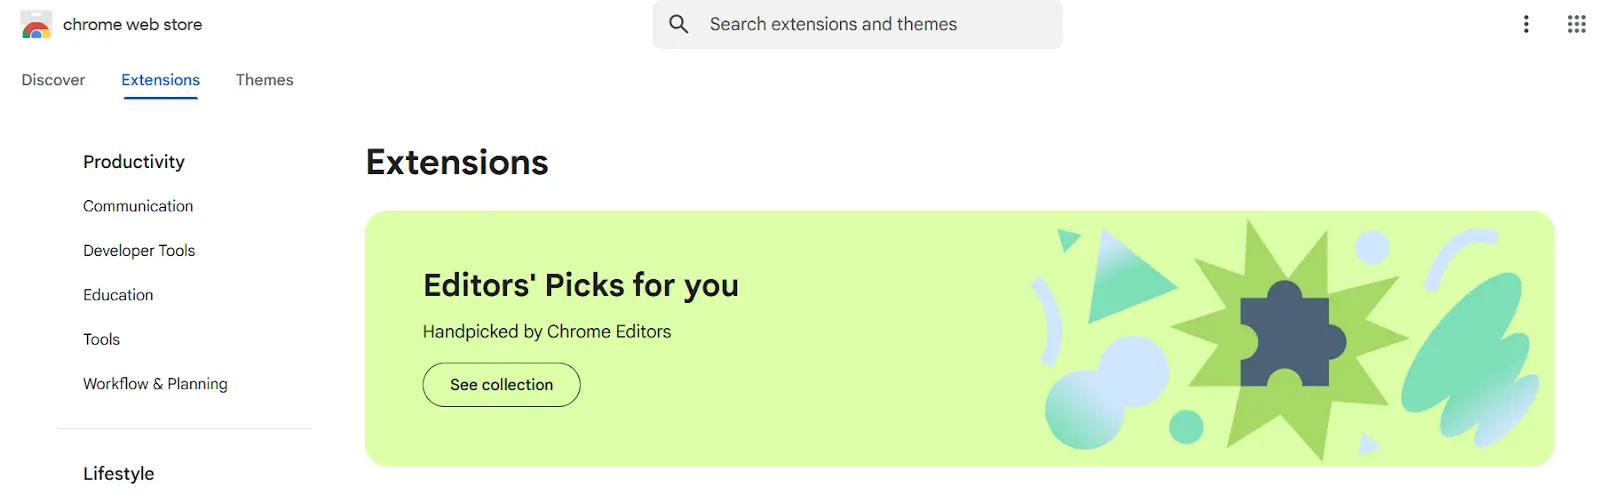The image size is (1600, 503).
Task: Select the Workflow & Planning category
Action: [x=155, y=384]
